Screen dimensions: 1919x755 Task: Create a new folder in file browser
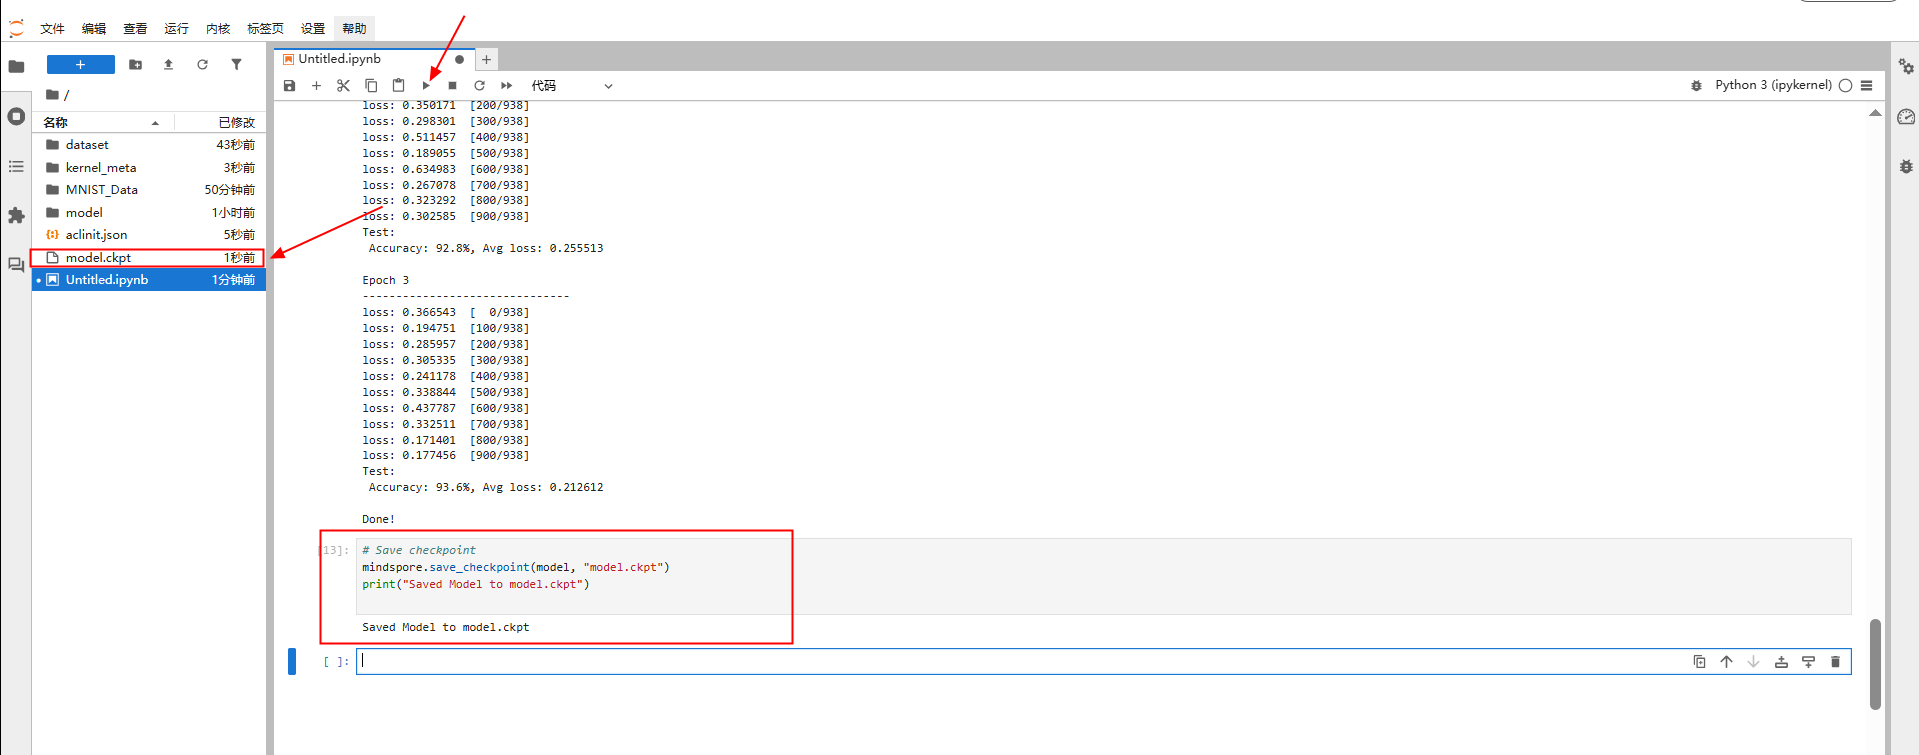click(x=136, y=65)
